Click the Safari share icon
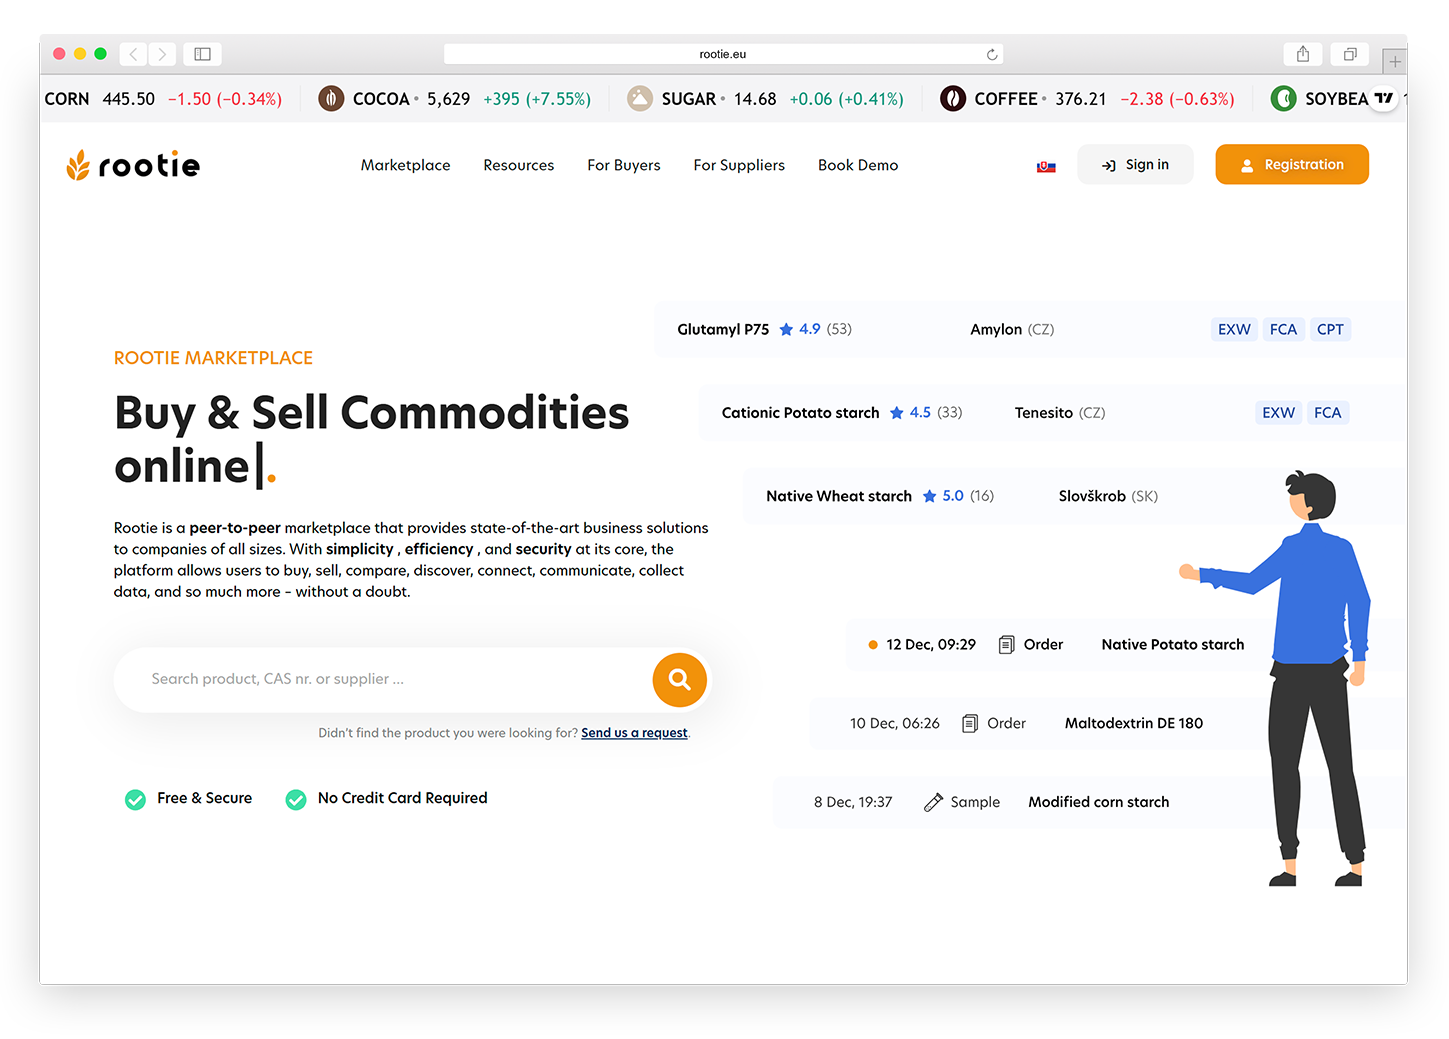1449x1039 pixels. [1302, 54]
